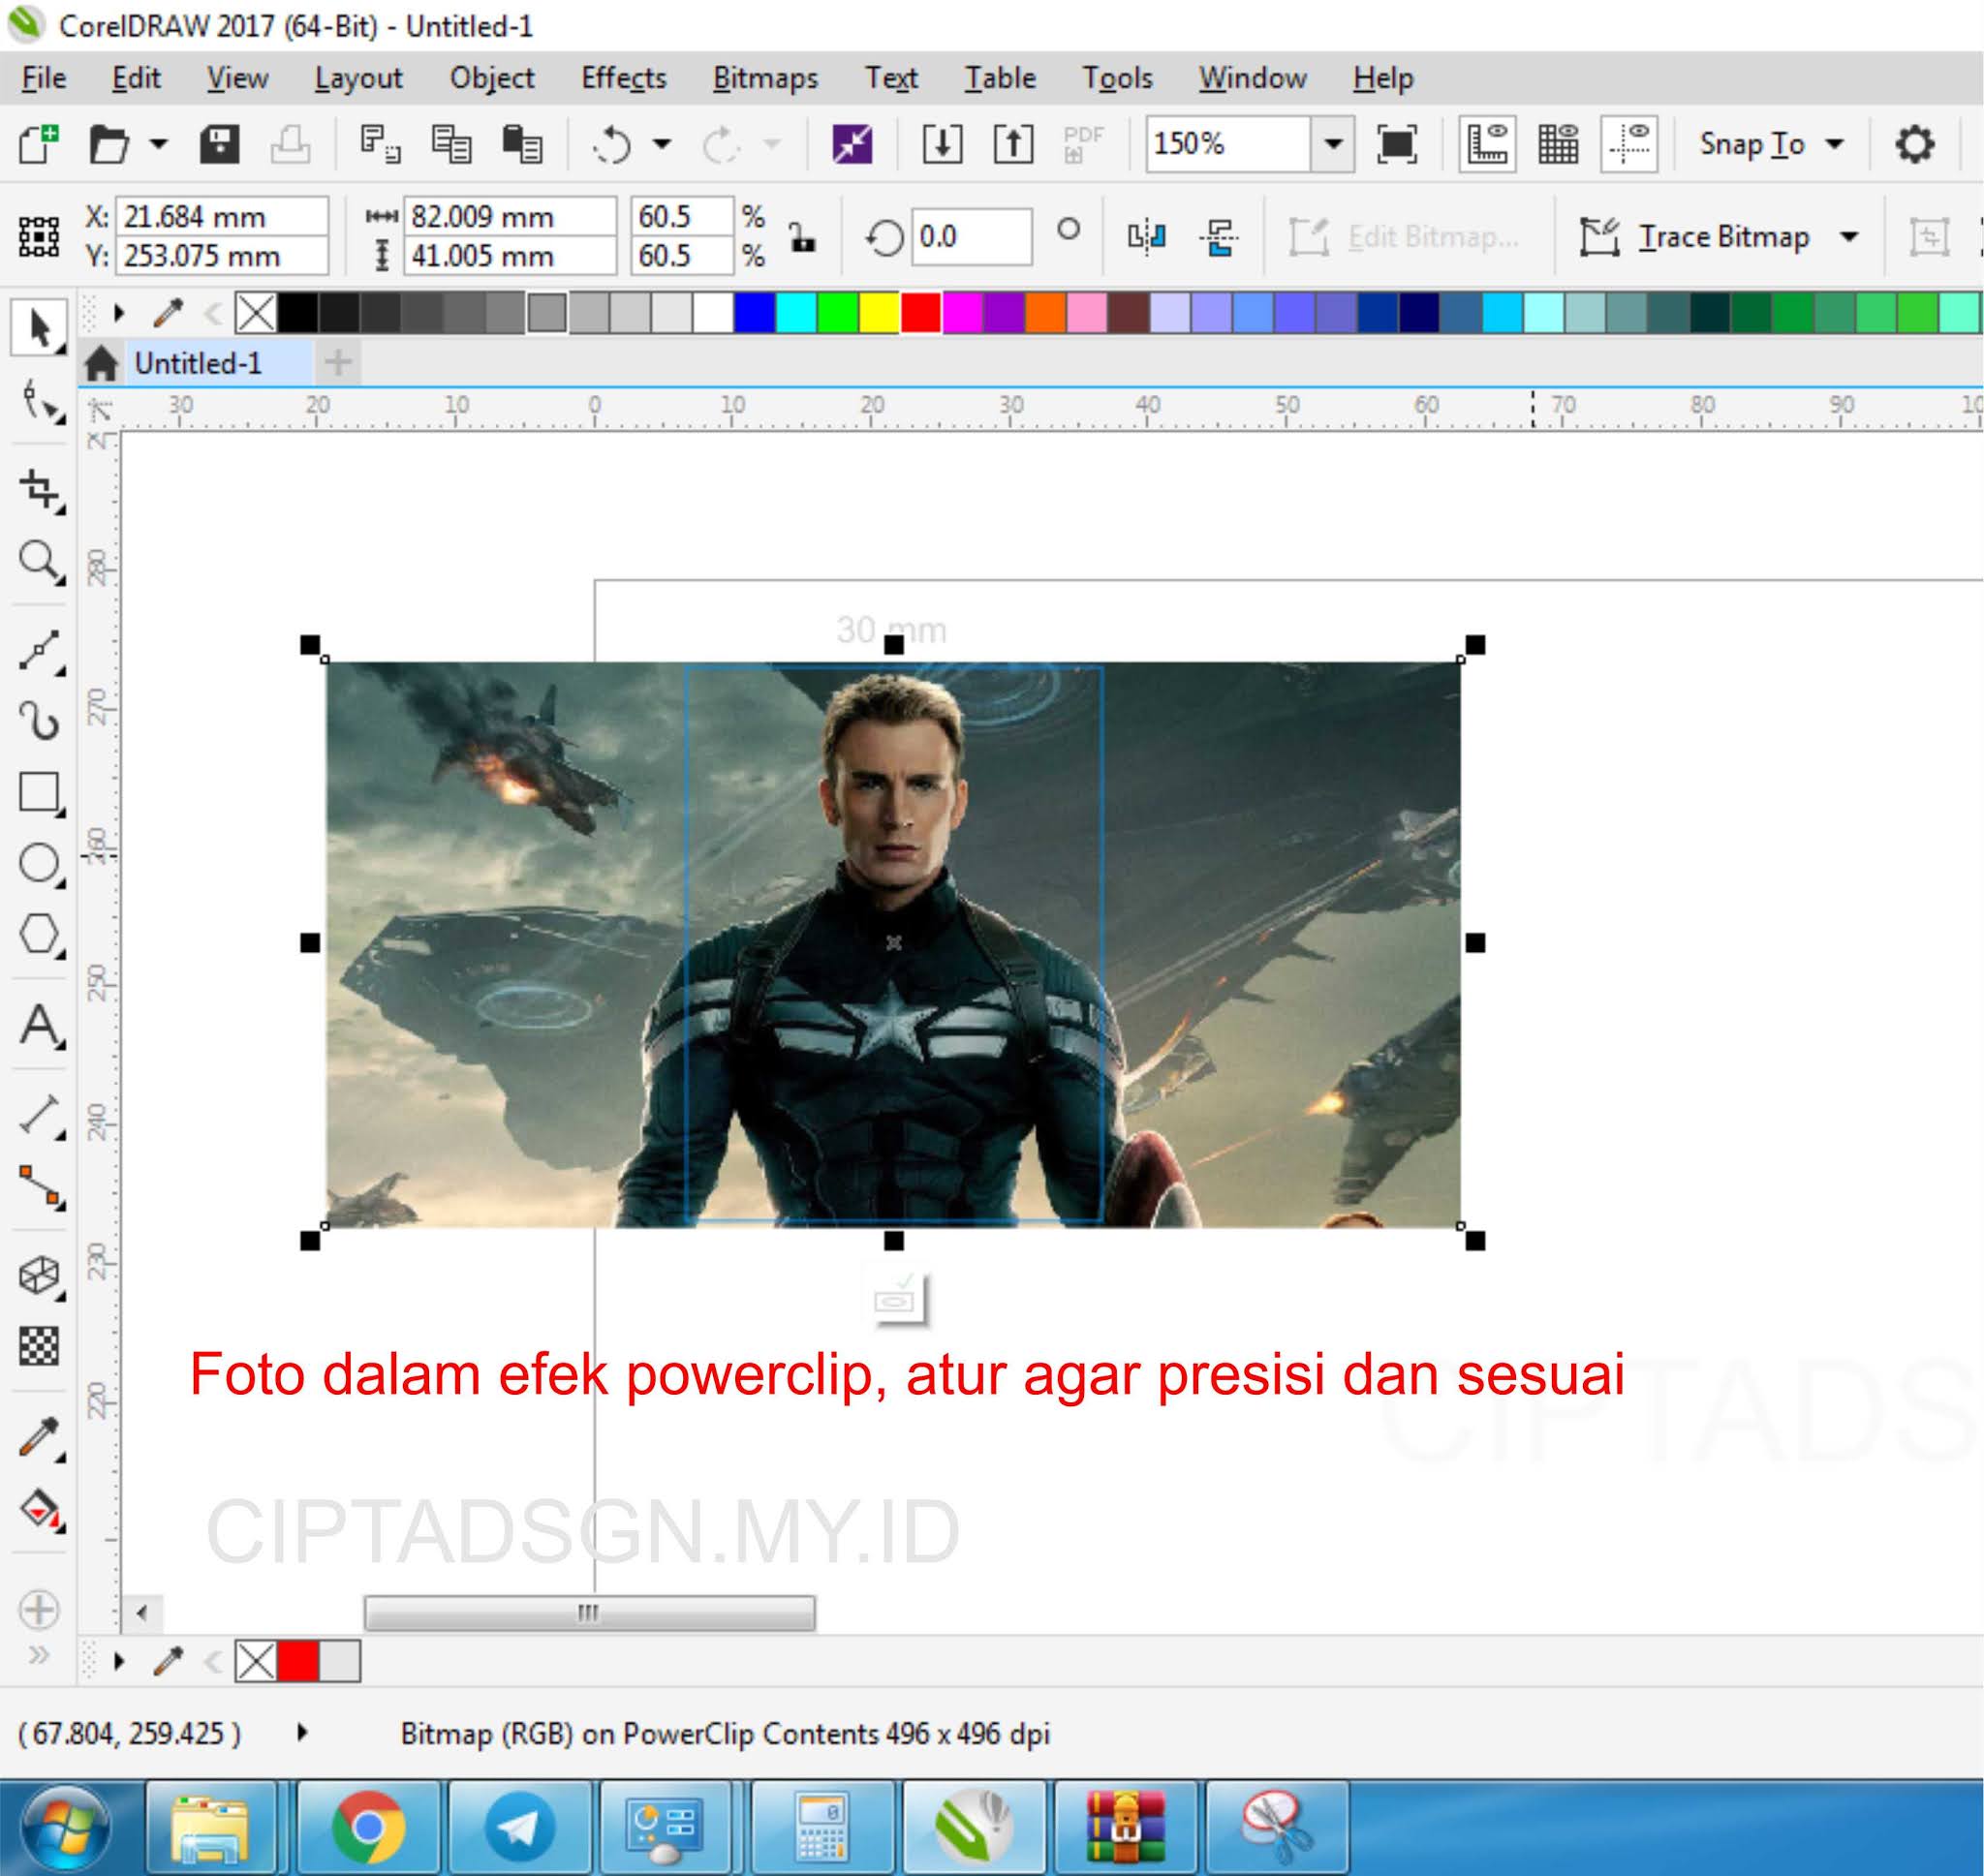Image resolution: width=1984 pixels, height=1876 pixels.
Task: Toggle the lock ratio padlock in property bar
Action: pos(805,237)
